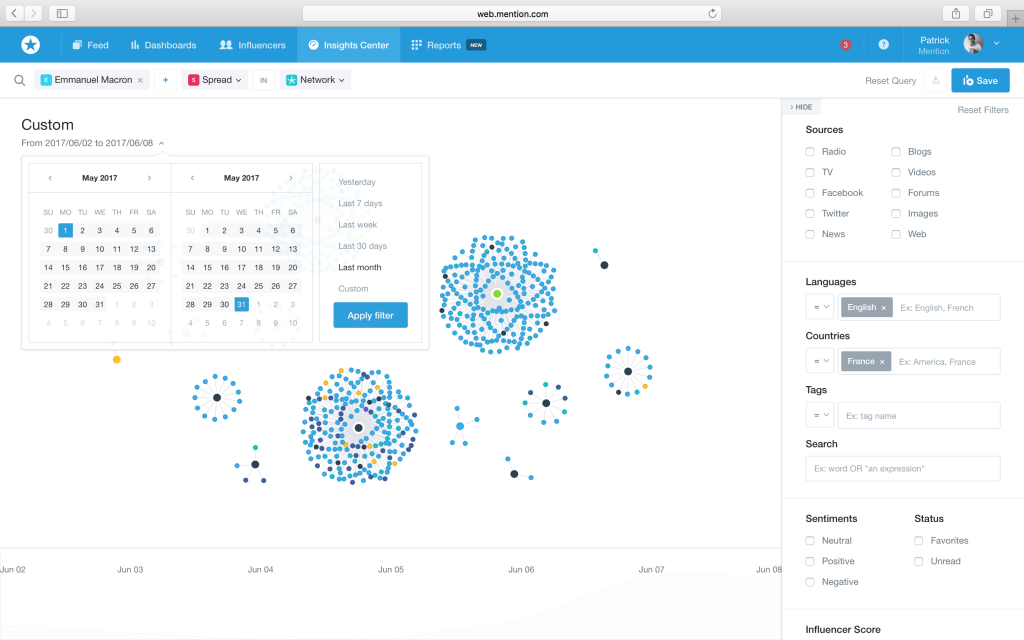Screen dimensions: 1024x640
Task: Remove the English language tag
Action: point(884,308)
